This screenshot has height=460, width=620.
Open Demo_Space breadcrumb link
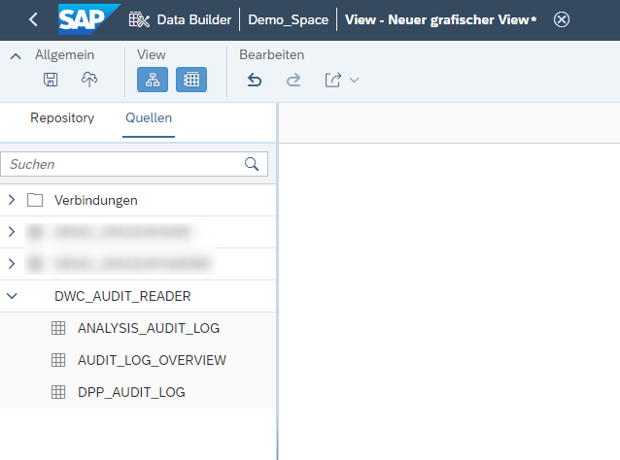coord(288,20)
